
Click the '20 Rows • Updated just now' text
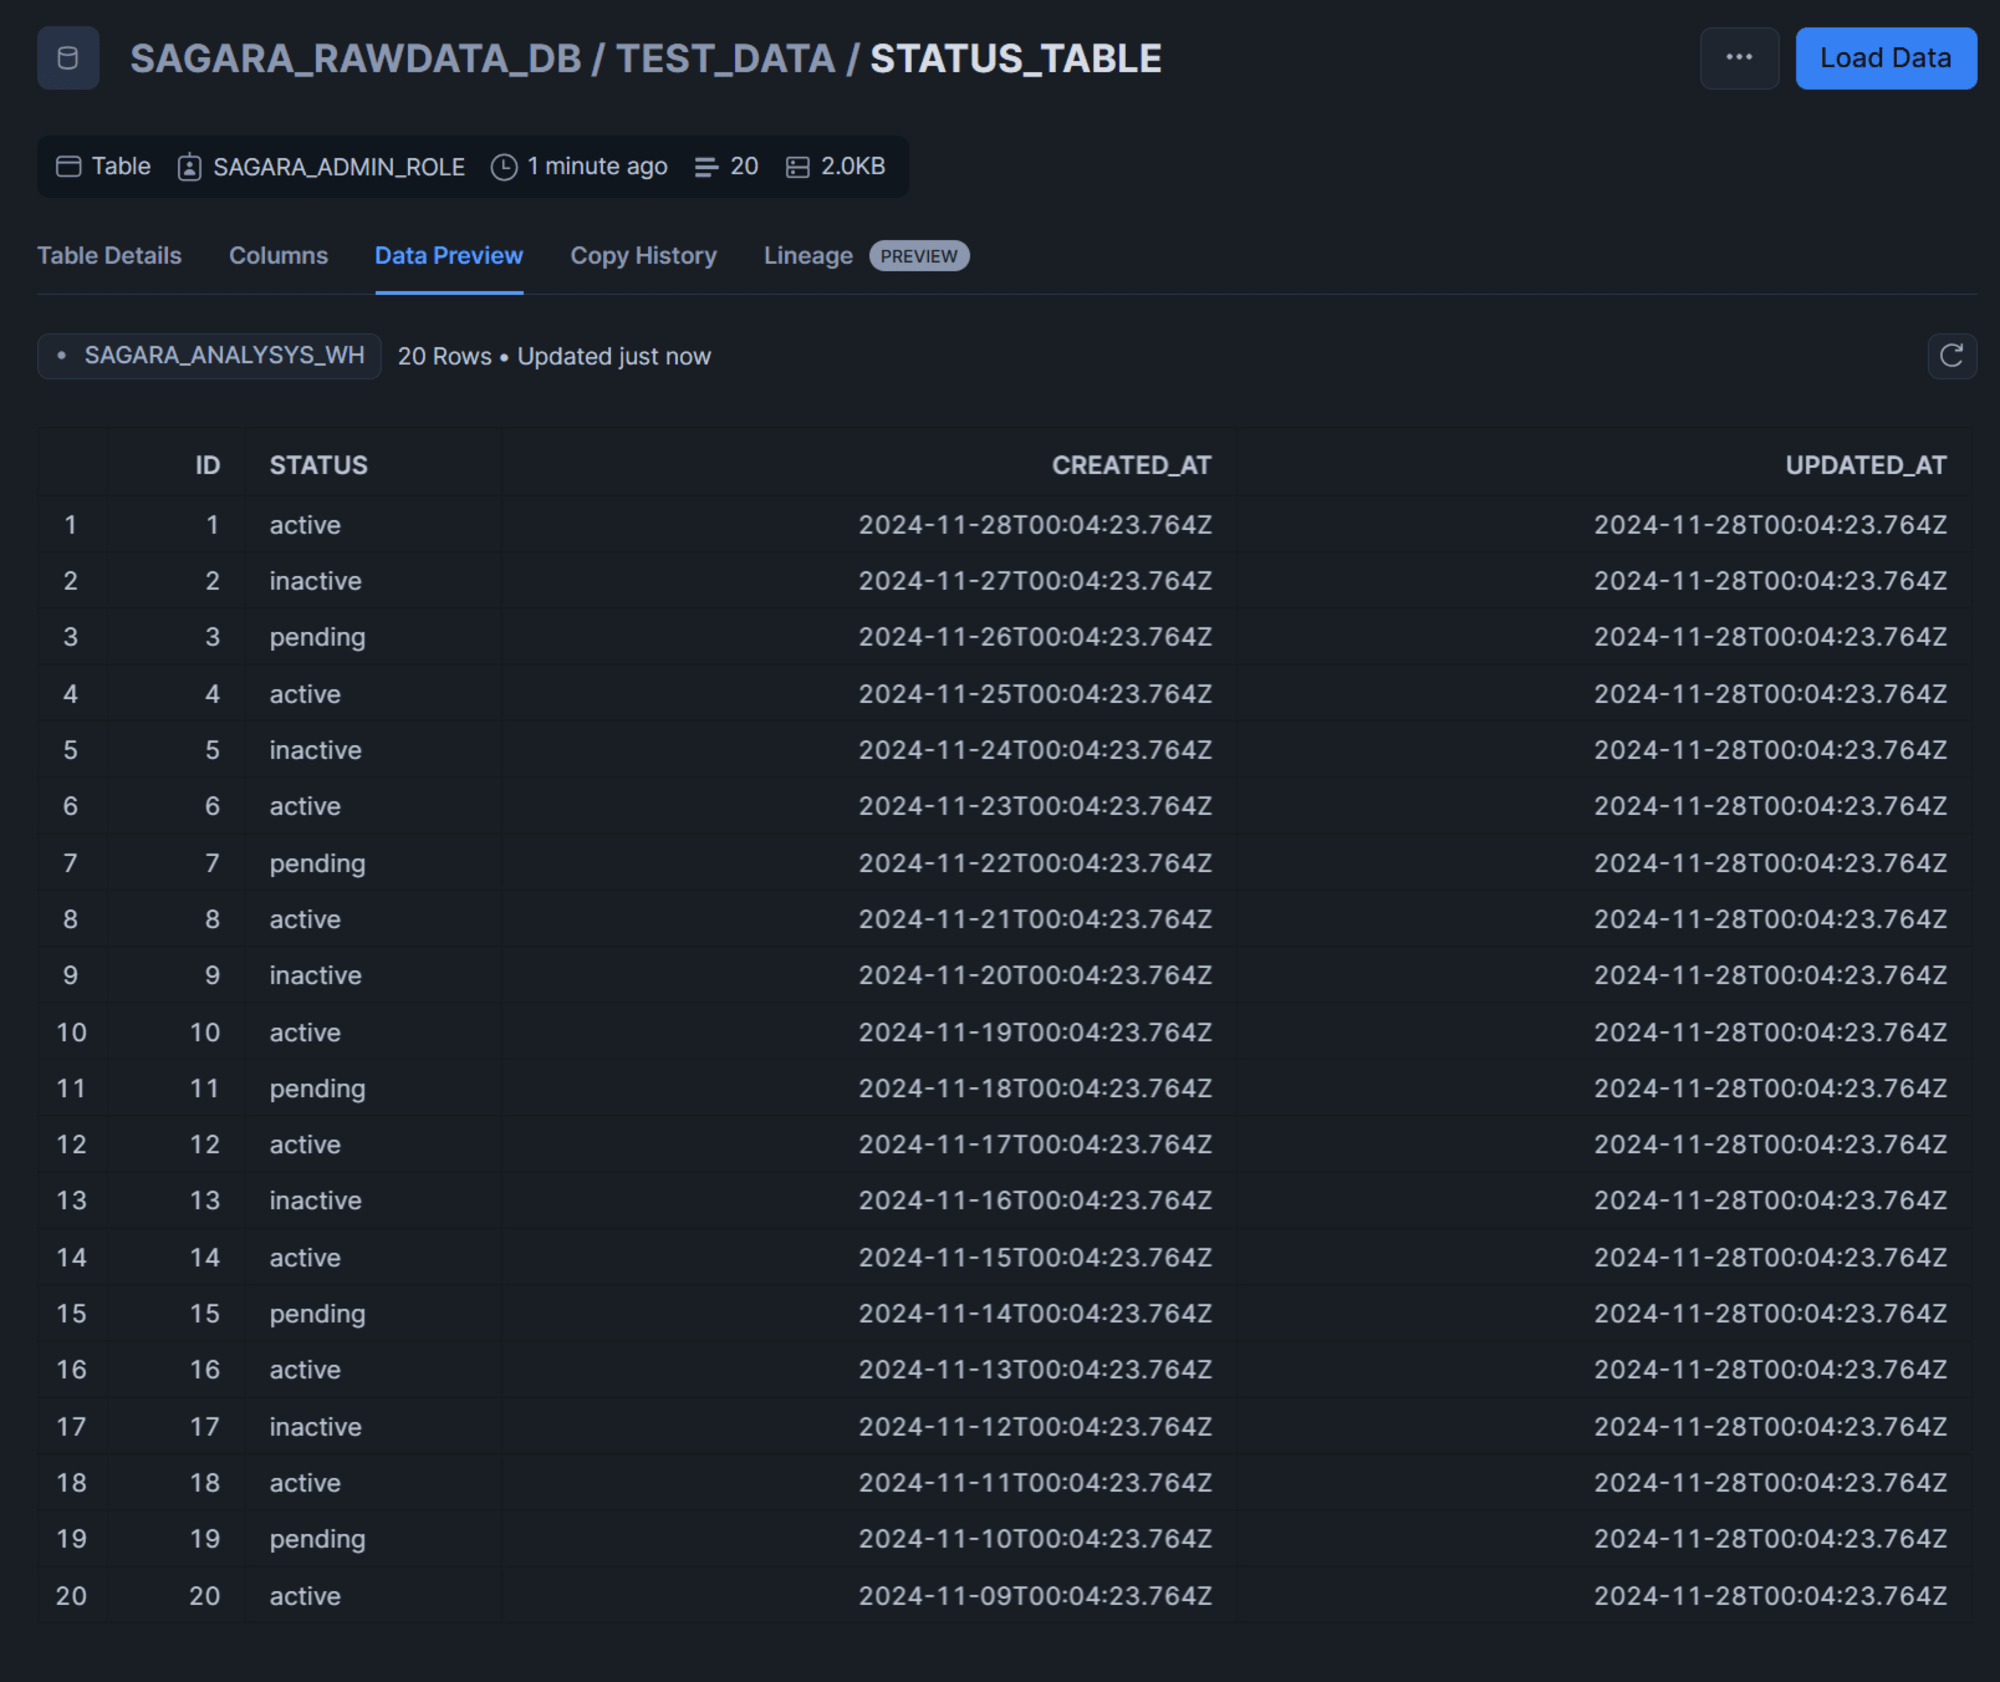click(x=554, y=357)
